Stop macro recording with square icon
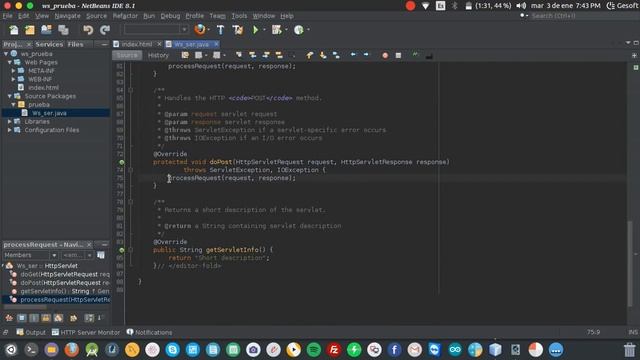 pyautogui.click(x=398, y=55)
